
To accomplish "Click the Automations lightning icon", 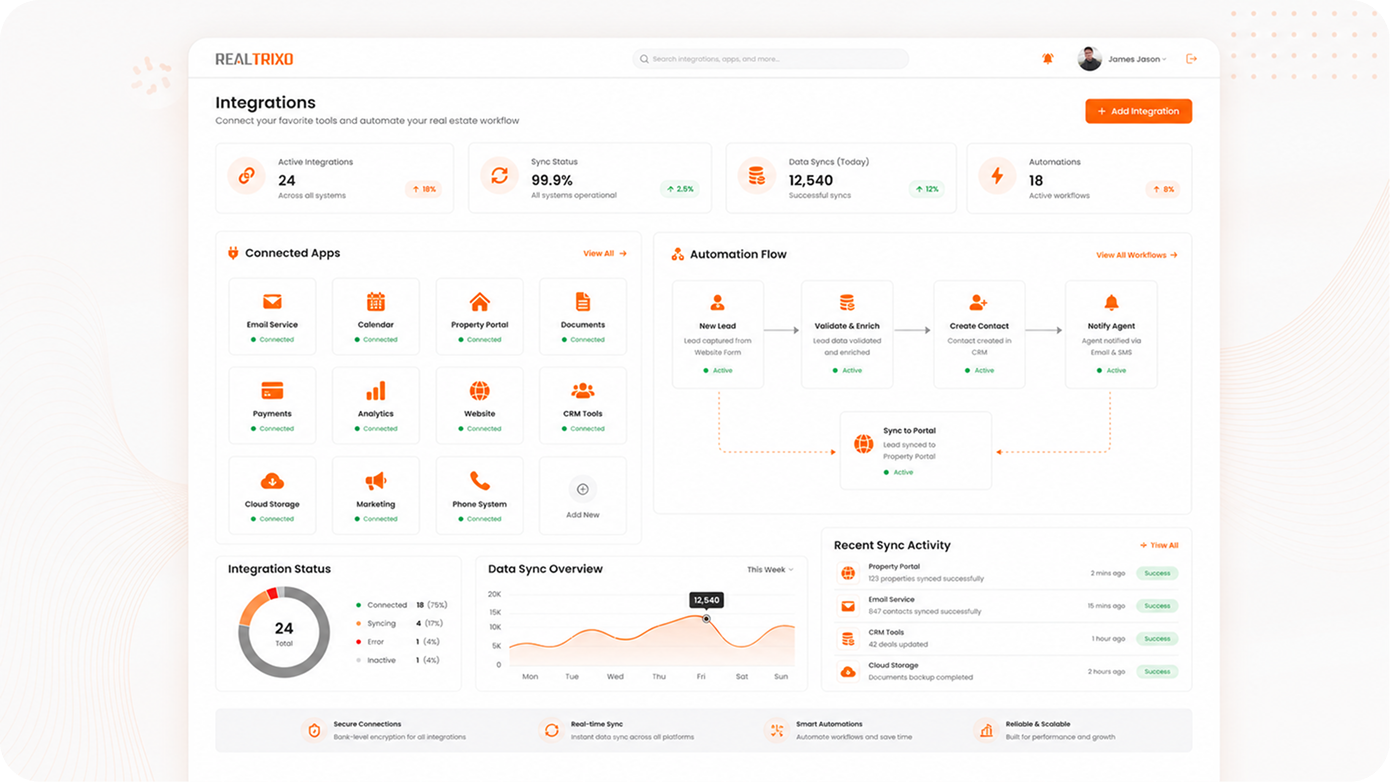I will point(997,176).
